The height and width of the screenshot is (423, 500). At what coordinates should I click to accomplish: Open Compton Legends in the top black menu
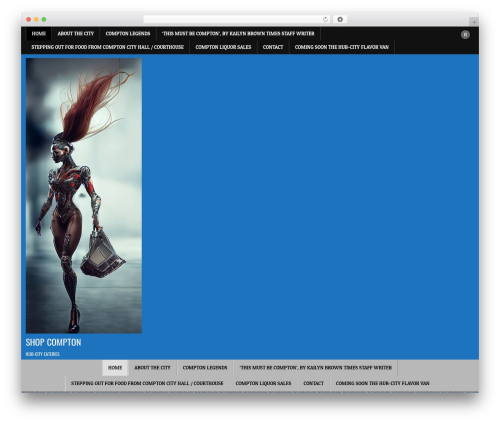pyautogui.click(x=128, y=34)
